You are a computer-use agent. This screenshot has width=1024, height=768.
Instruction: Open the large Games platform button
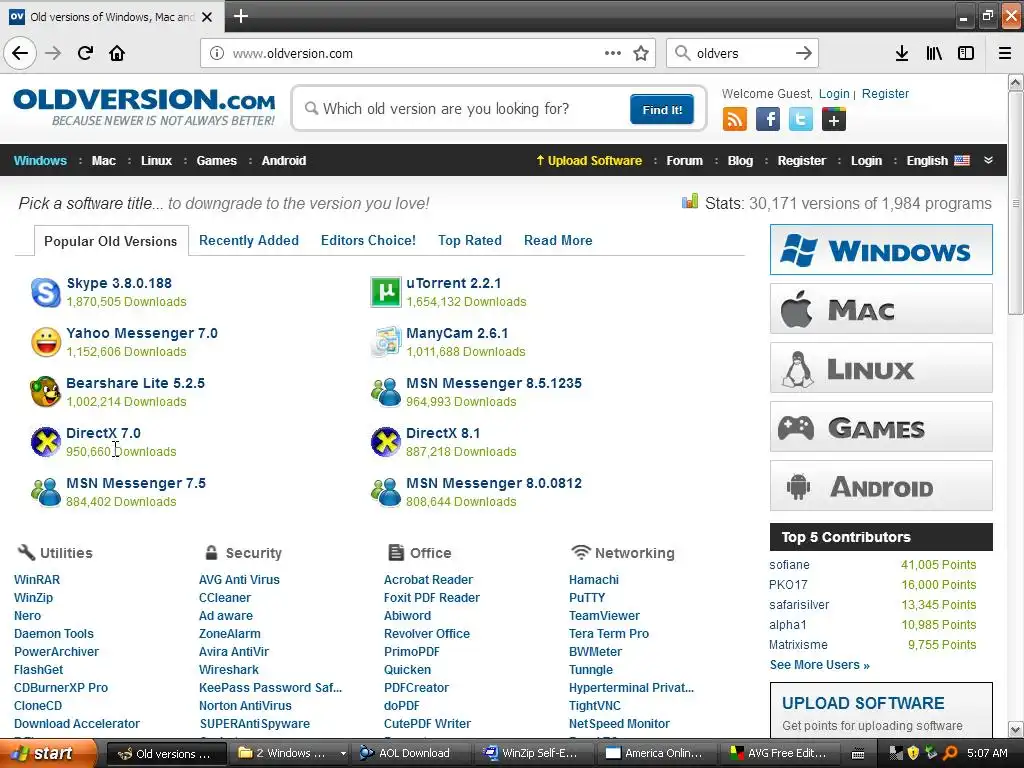click(881, 427)
